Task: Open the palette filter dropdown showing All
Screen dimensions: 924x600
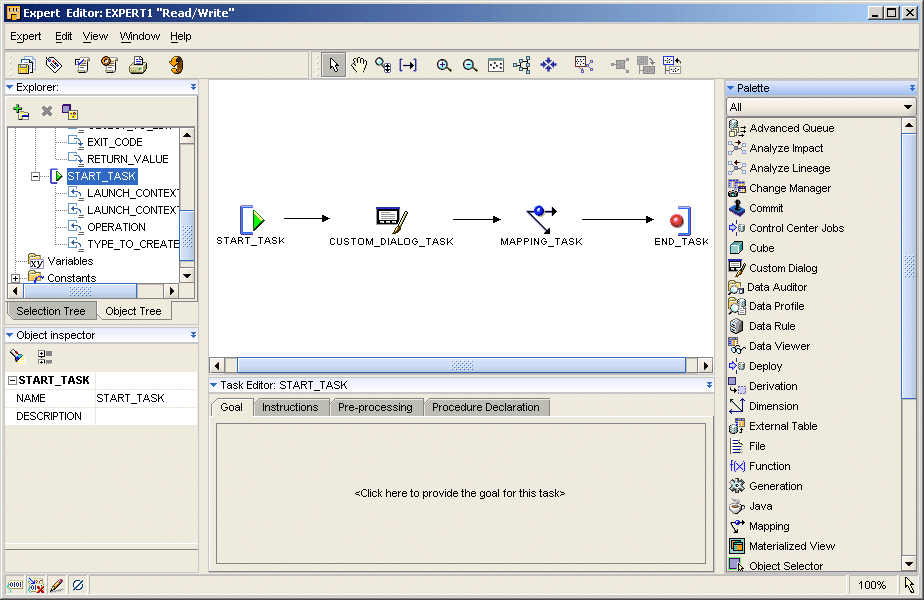Action: [x=908, y=105]
